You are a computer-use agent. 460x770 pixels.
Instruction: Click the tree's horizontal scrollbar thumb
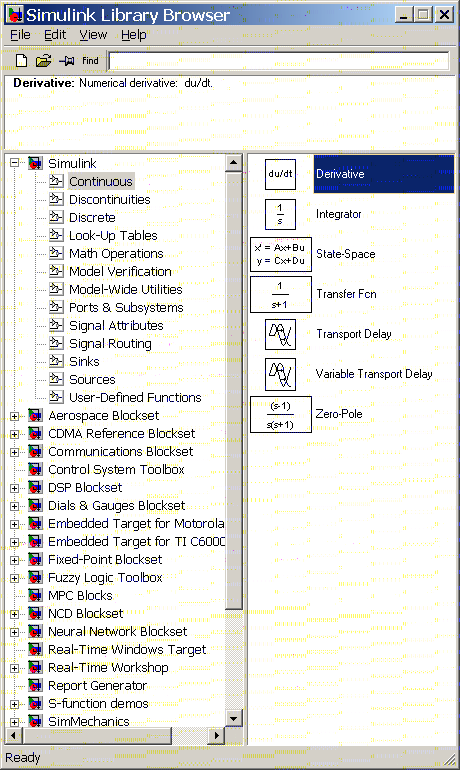click(96, 735)
